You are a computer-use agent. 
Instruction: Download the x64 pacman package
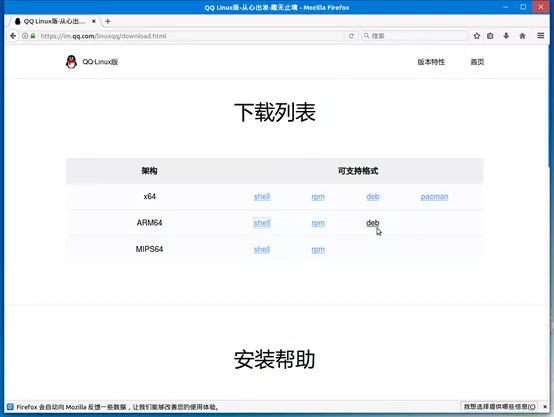pos(434,197)
